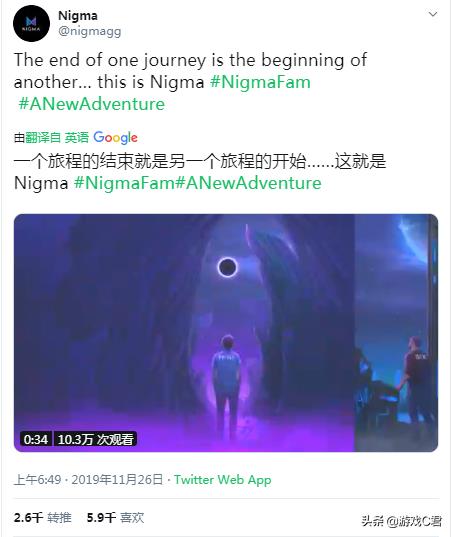Click the @nigmagg handle
Screen dimensions: 452x537
[x=90, y=31]
